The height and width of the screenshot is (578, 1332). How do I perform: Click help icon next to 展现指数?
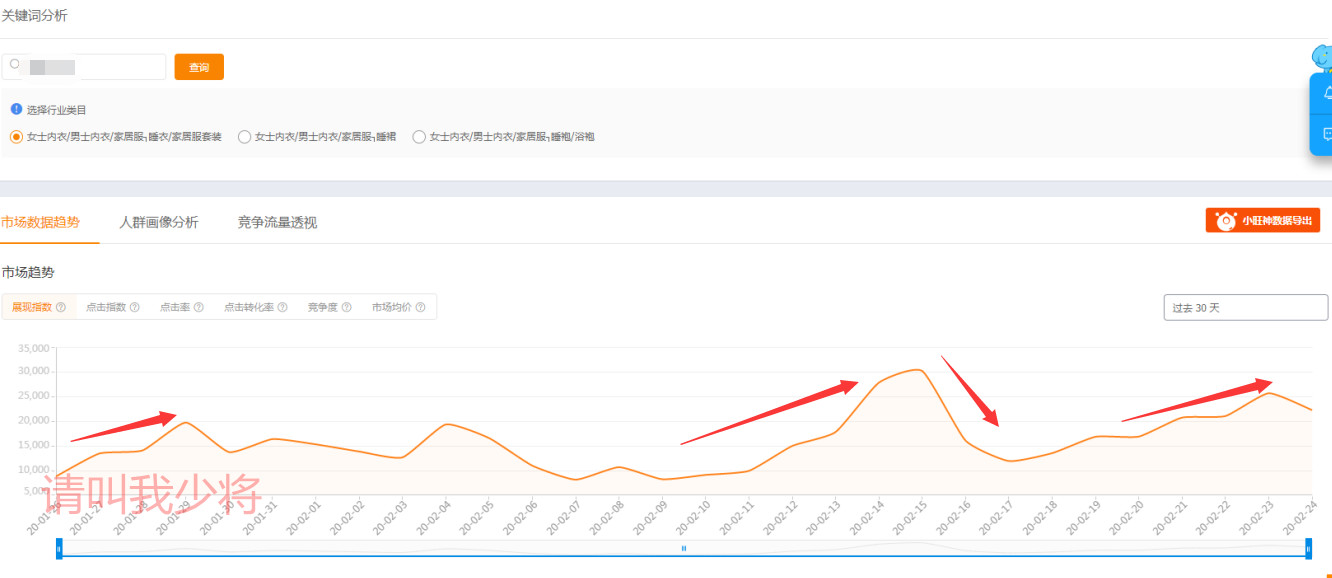(x=61, y=307)
